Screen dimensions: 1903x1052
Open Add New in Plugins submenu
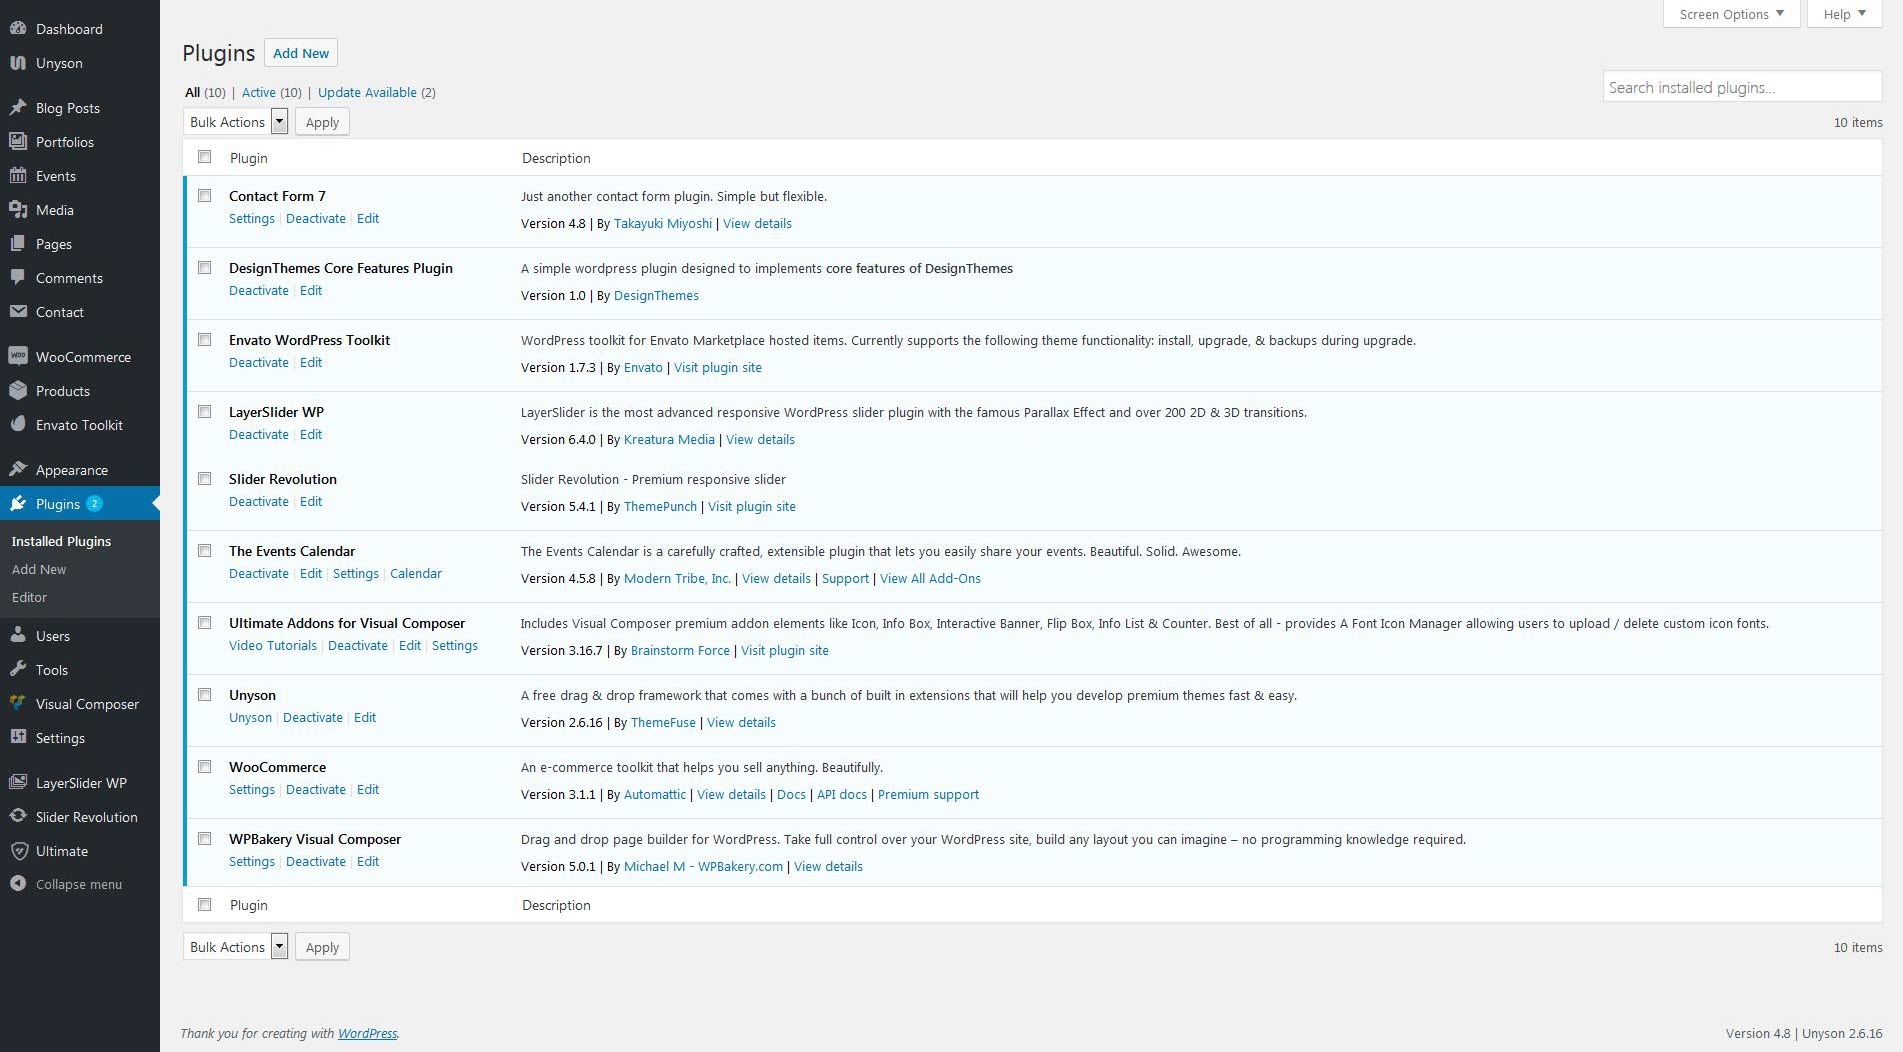(x=39, y=569)
